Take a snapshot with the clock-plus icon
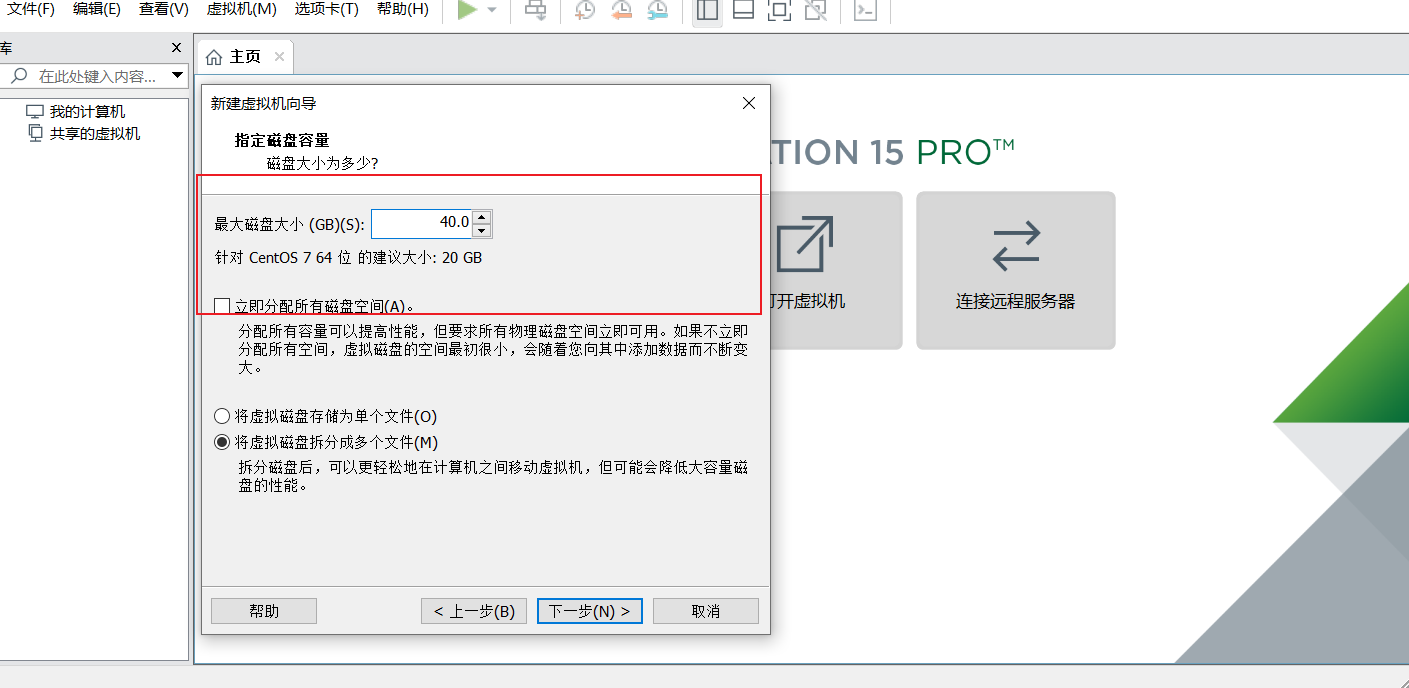 click(x=585, y=10)
